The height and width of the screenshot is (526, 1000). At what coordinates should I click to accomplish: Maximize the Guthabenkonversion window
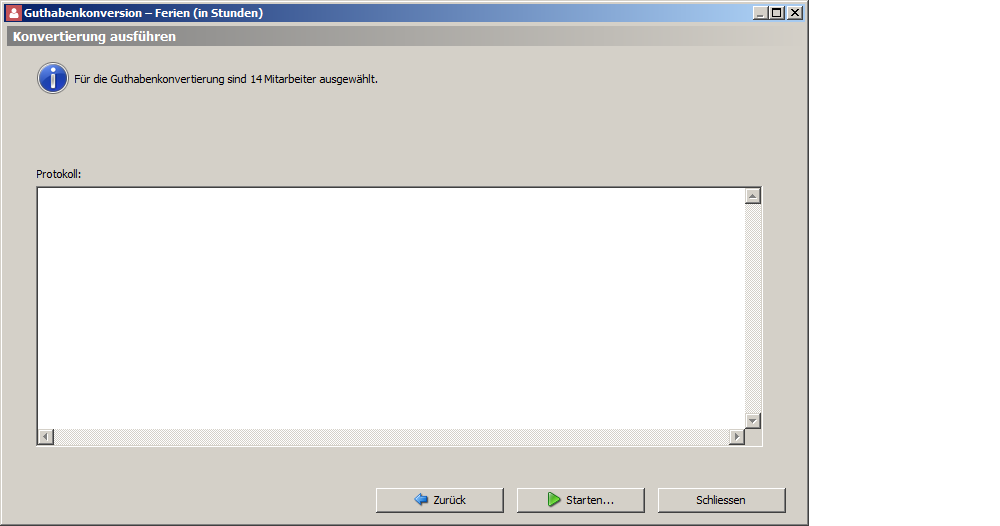777,13
